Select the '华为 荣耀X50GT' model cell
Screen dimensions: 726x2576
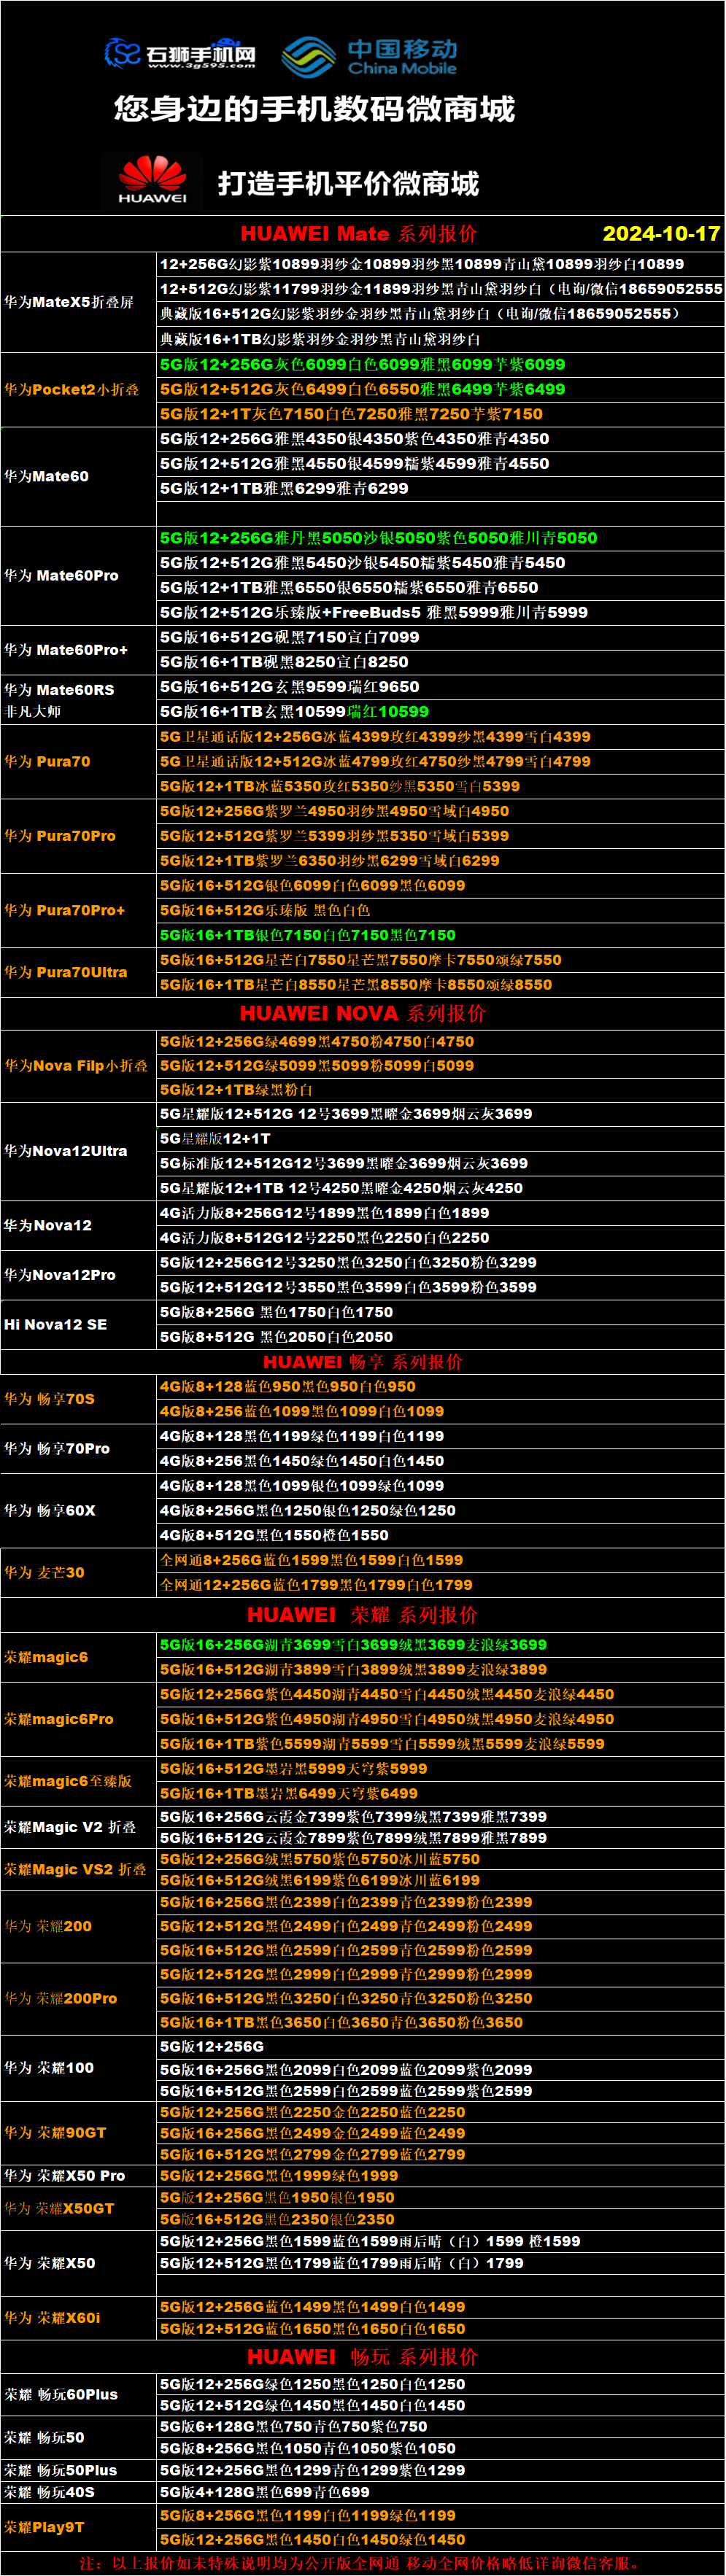78,2208
